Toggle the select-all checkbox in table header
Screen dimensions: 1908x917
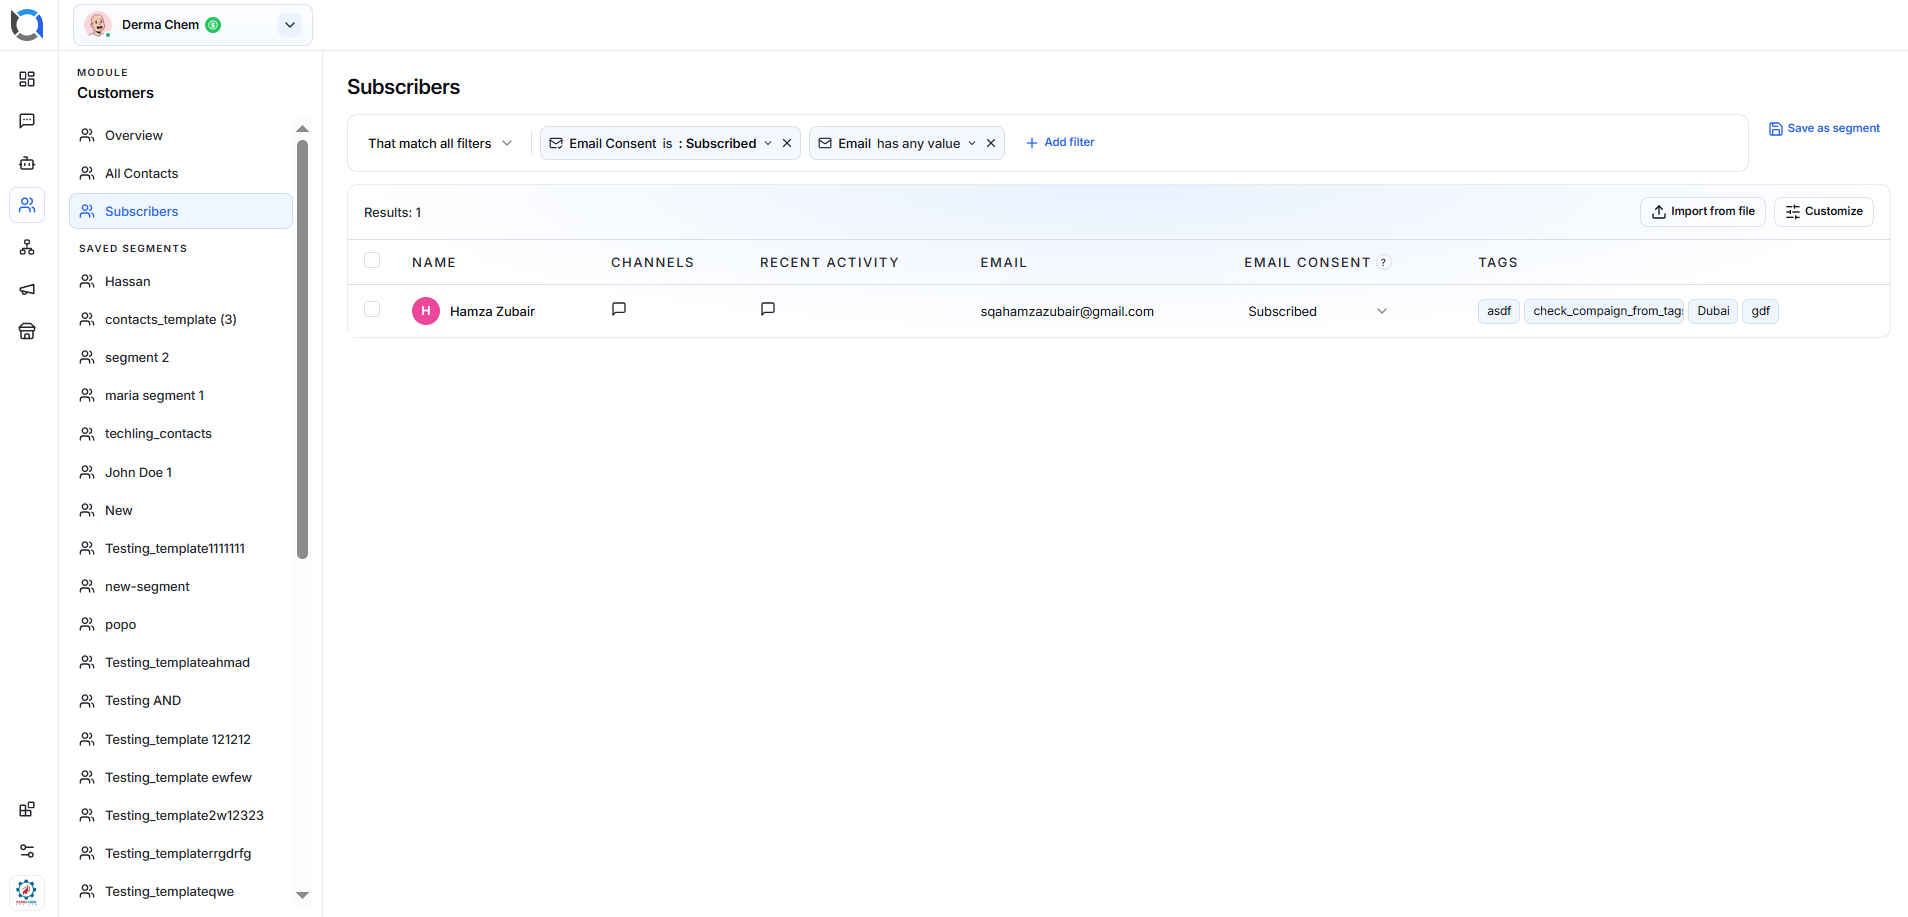point(372,260)
